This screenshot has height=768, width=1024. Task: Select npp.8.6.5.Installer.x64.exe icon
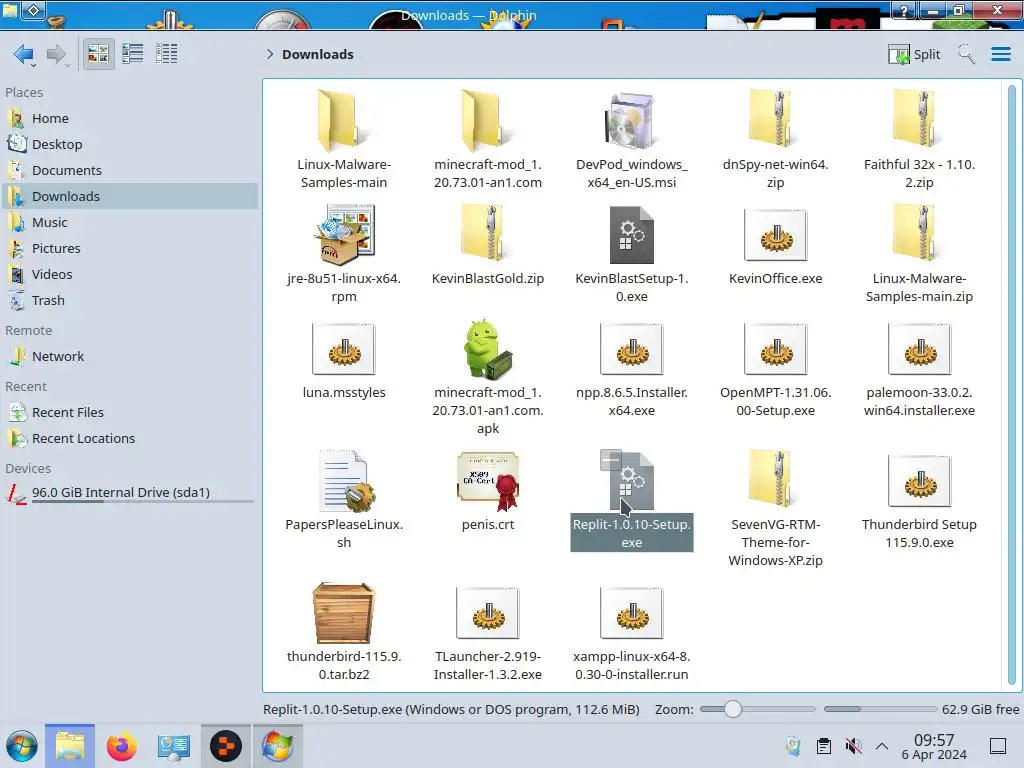(x=632, y=349)
